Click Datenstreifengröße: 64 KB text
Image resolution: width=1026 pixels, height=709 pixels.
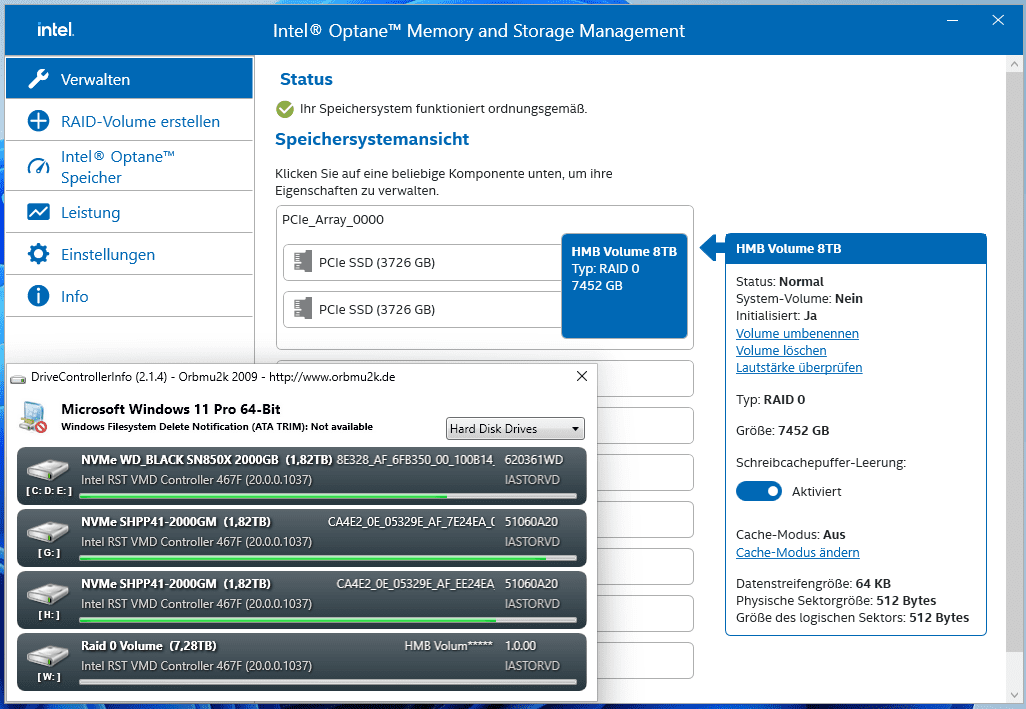813,583
